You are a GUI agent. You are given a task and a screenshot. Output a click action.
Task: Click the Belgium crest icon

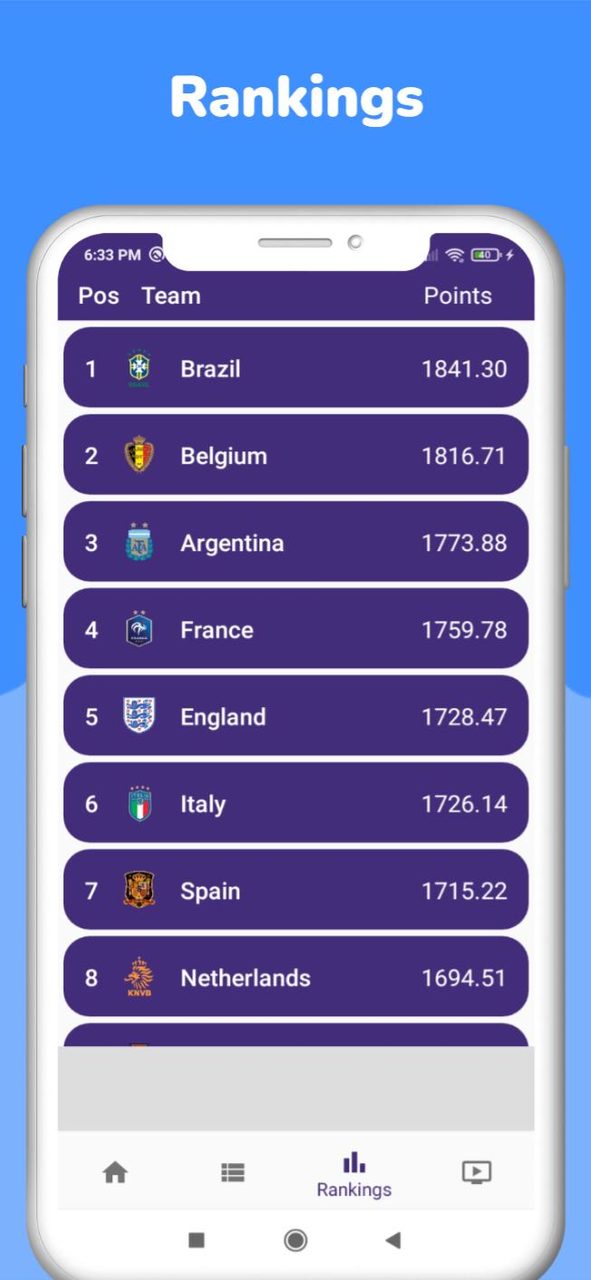139,455
